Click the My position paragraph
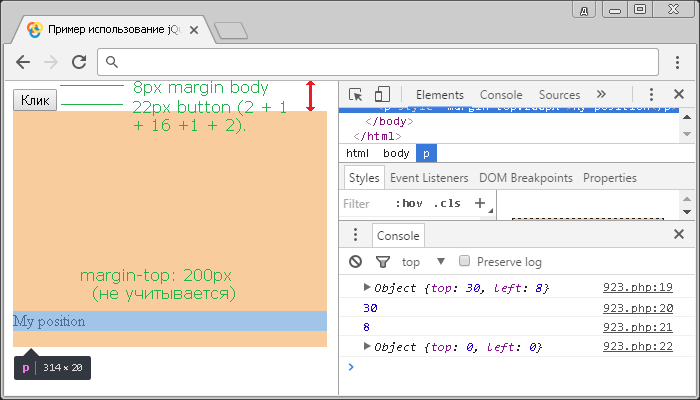This screenshot has height=400, width=700. tap(170, 321)
